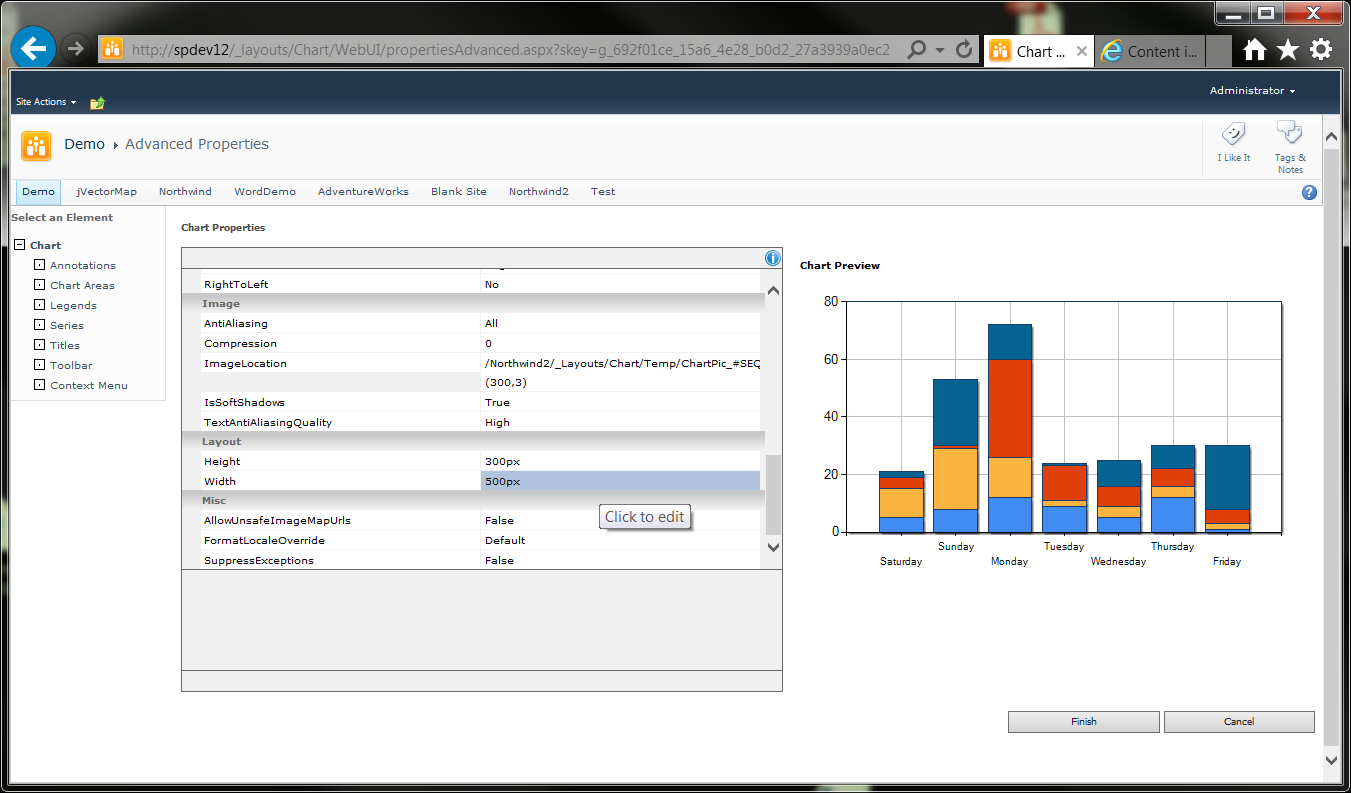This screenshot has height=793, width=1351.
Task: Click page scrollbar up arrow
Action: [x=1330, y=136]
